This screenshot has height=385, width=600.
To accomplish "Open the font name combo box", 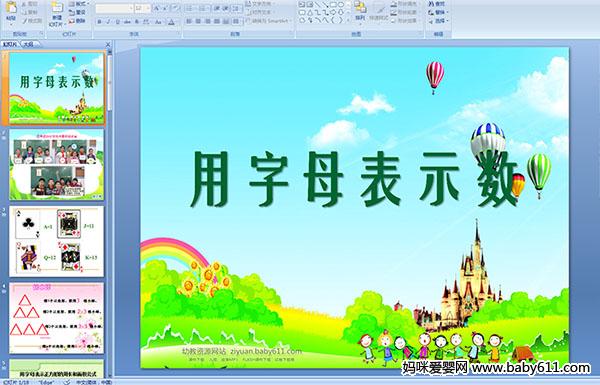I will click(114, 8).
